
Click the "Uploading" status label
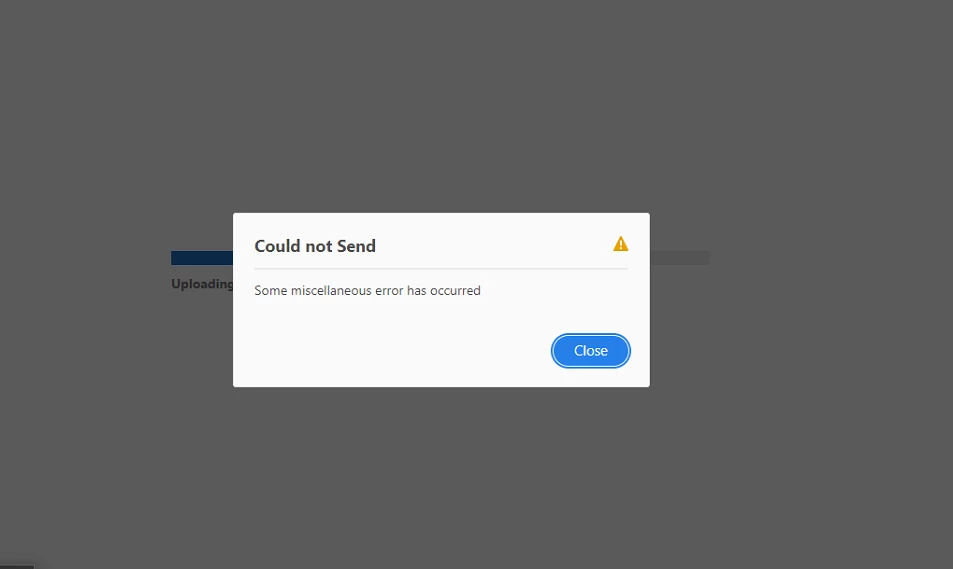click(x=202, y=284)
